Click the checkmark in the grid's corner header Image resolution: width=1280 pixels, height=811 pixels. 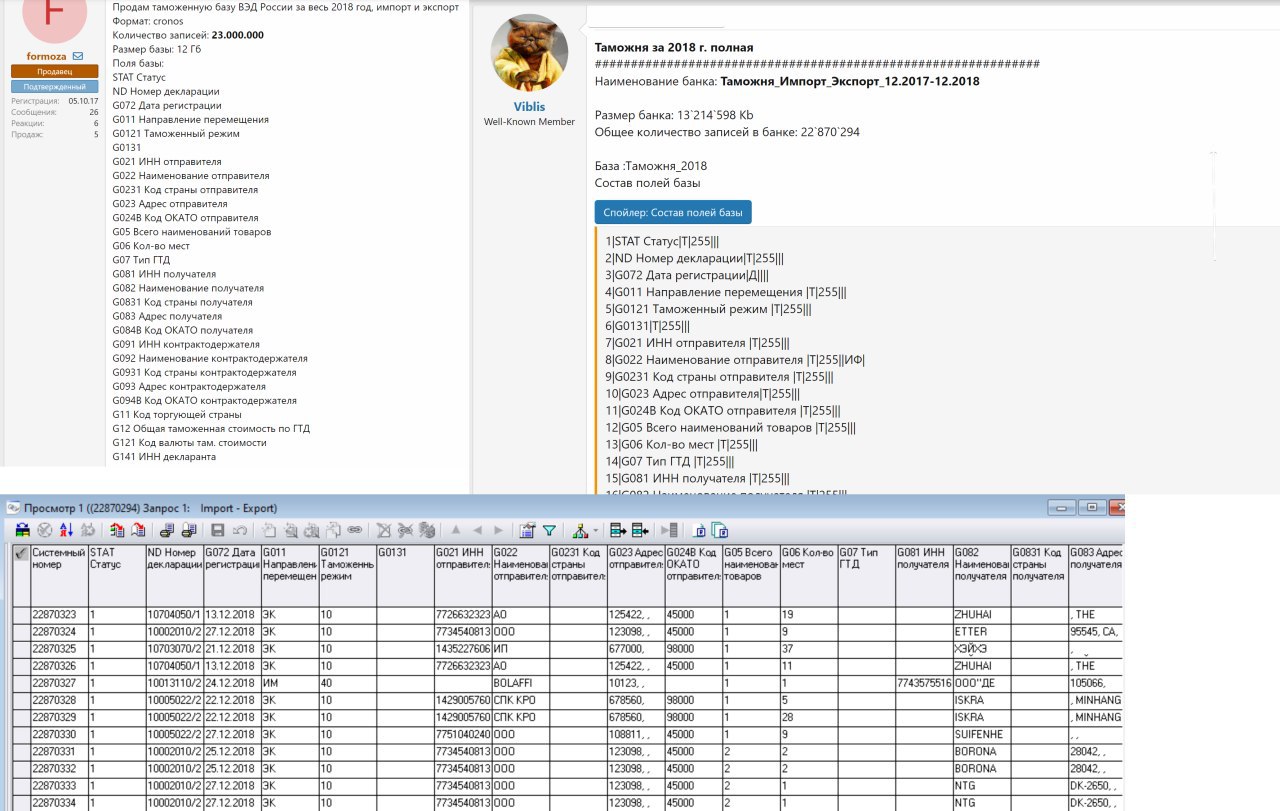[20, 552]
